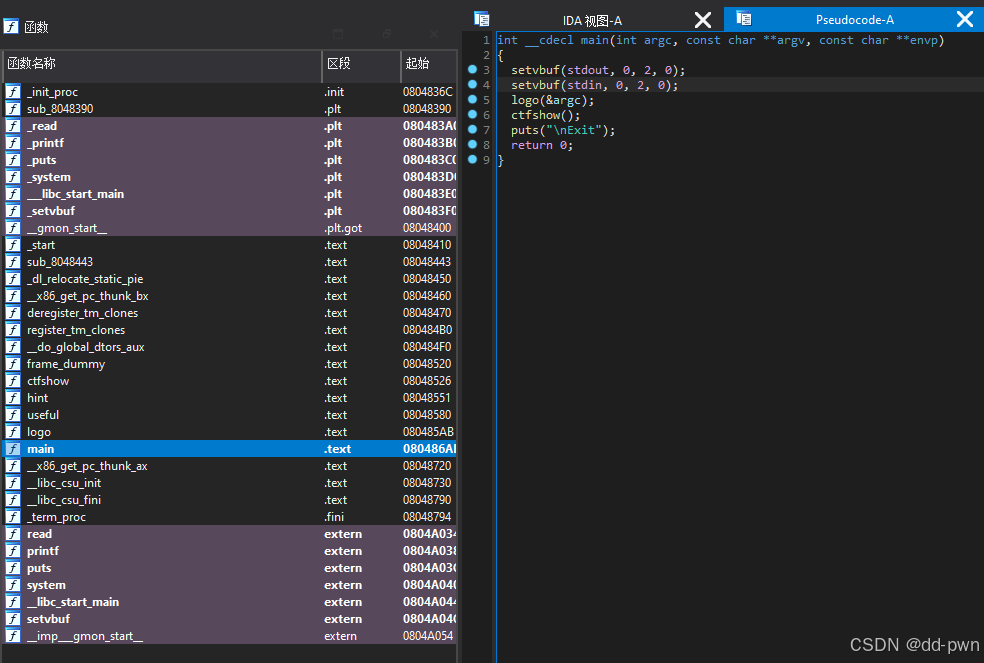
Task: Toggle the breakpoint on return 0 line
Action: (x=473, y=144)
